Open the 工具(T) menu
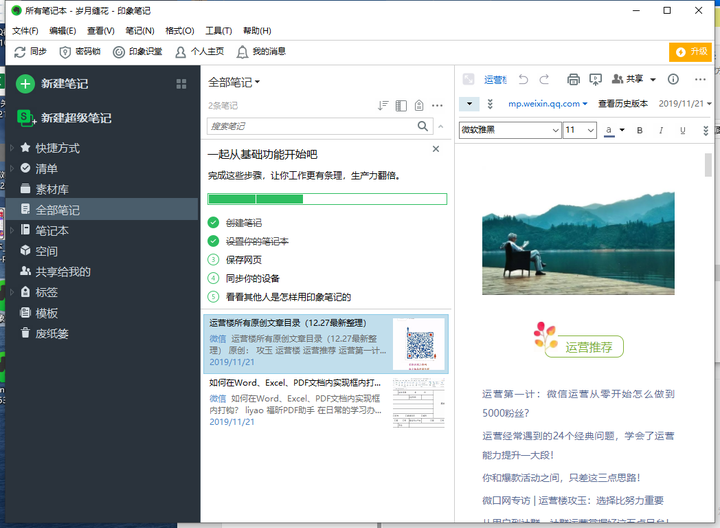Image resolution: width=720 pixels, height=528 pixels. [x=218, y=31]
